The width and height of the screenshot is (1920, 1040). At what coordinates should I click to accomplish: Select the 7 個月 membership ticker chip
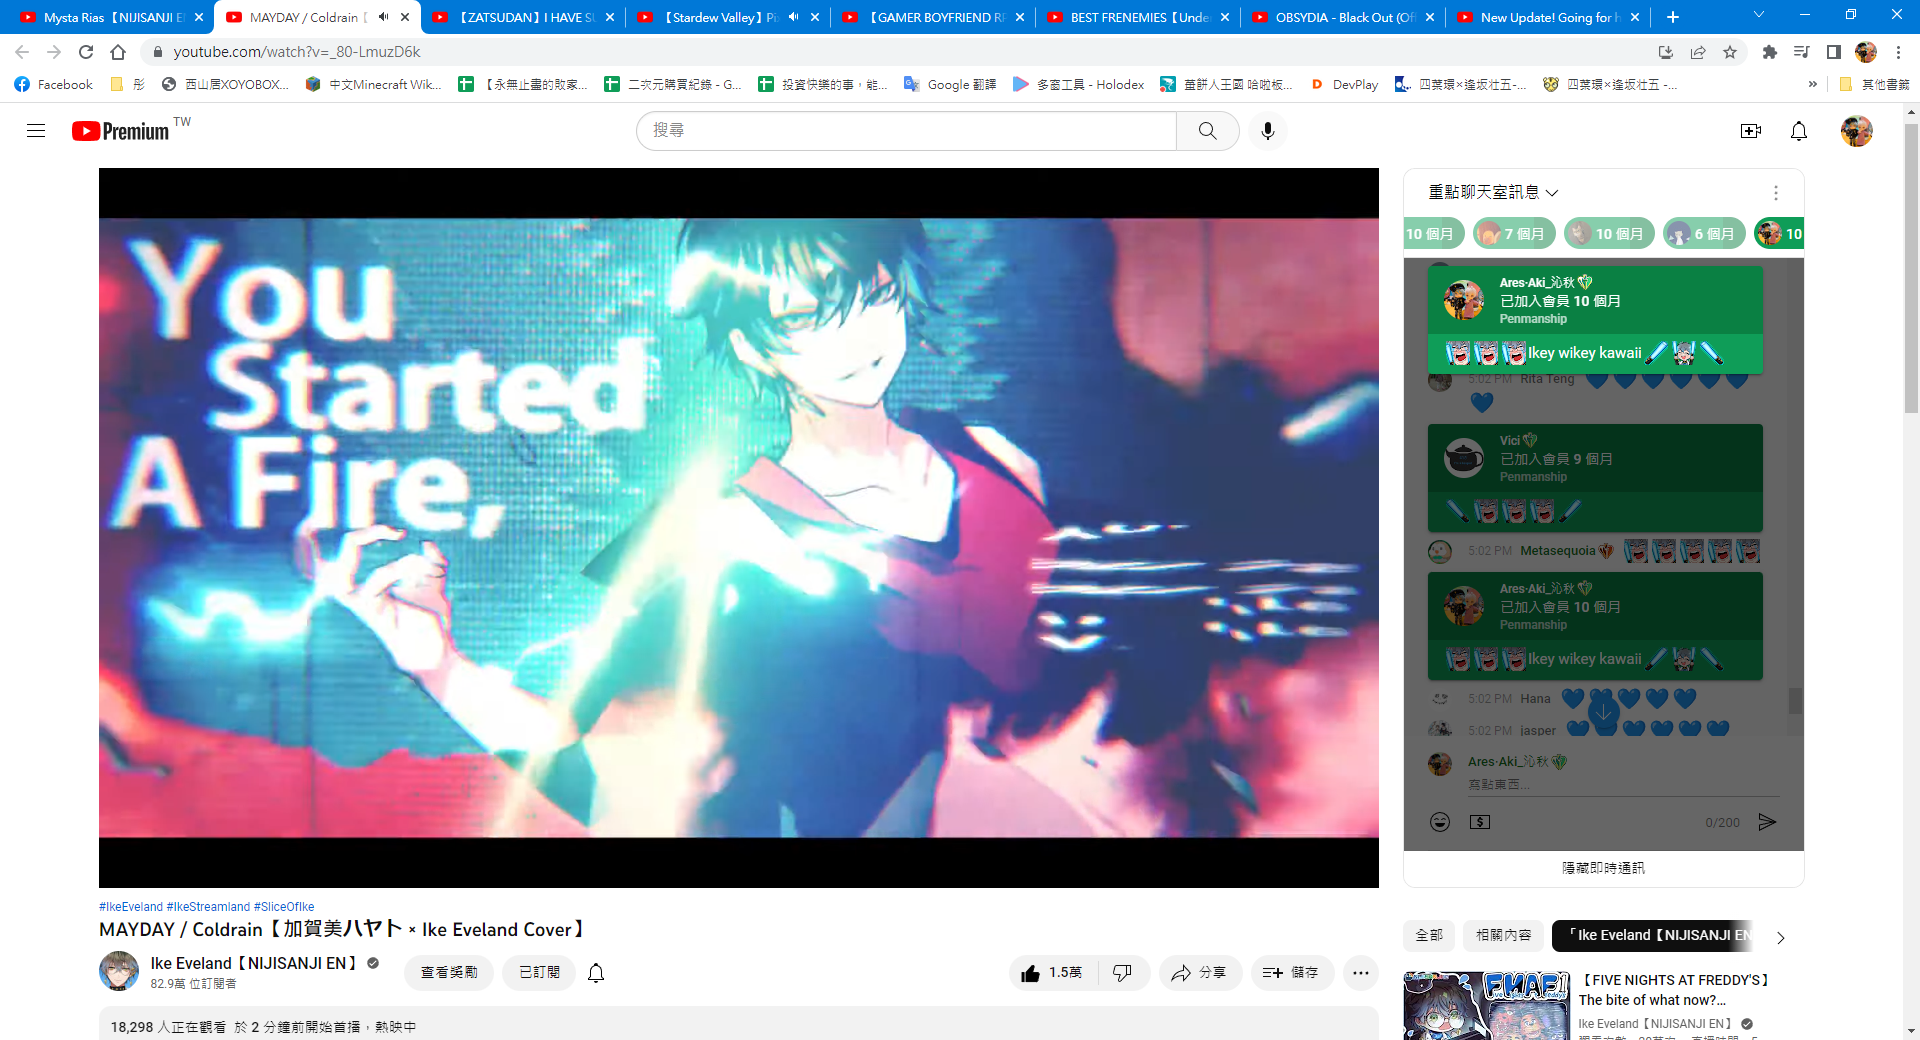tap(1514, 234)
